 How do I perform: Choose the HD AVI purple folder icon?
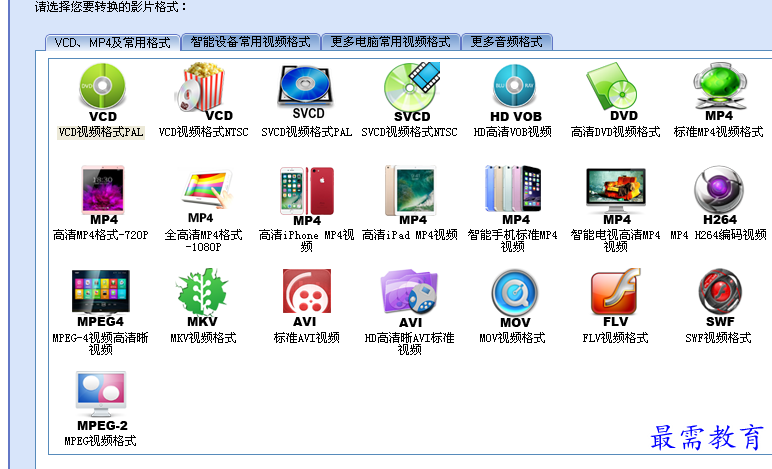click(x=409, y=299)
